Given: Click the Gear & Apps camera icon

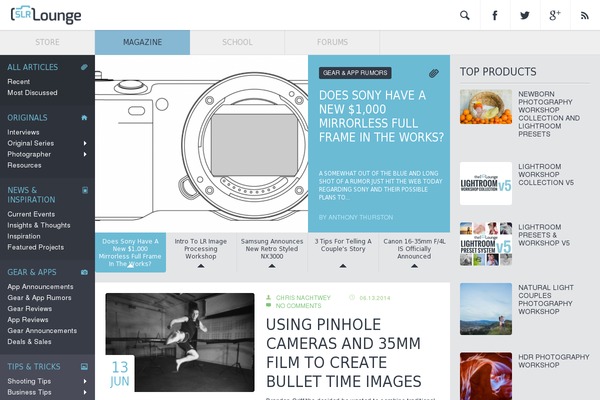Looking at the screenshot, I should click(84, 272).
